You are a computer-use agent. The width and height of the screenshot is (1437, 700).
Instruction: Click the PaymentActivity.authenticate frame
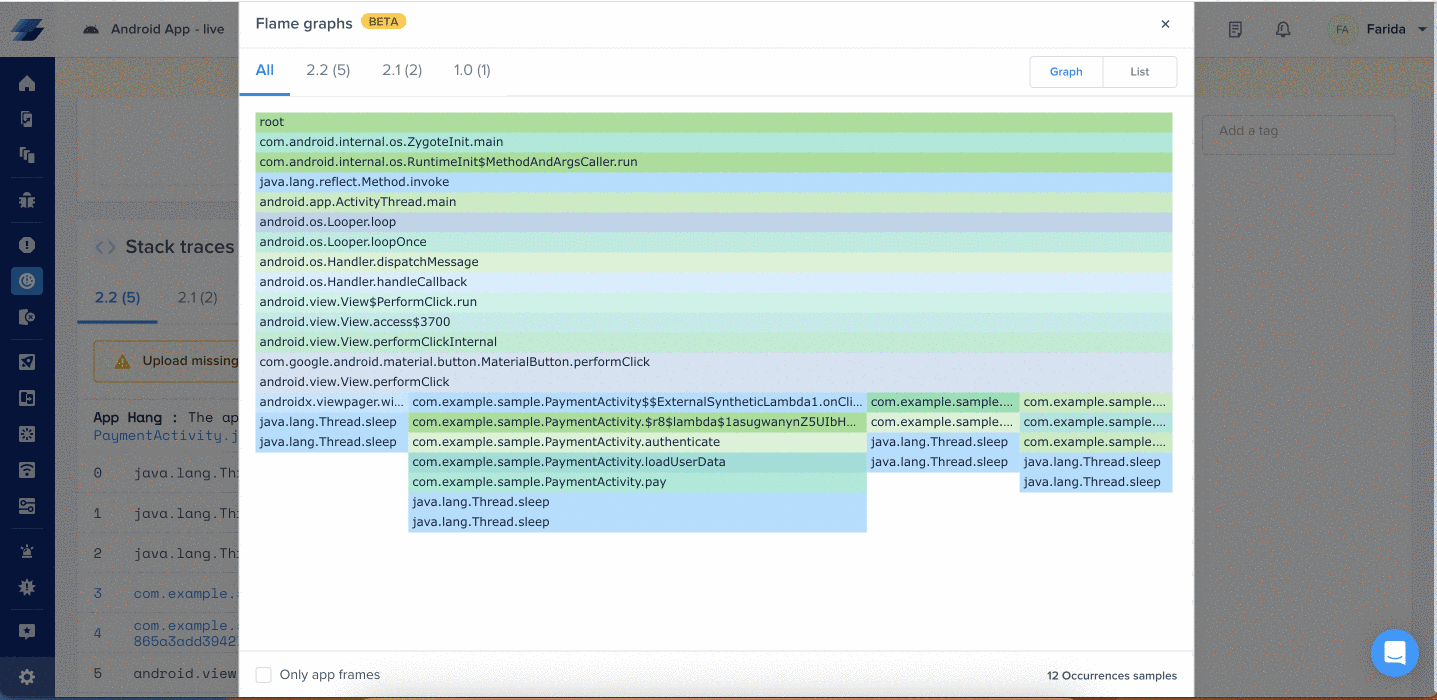637,442
